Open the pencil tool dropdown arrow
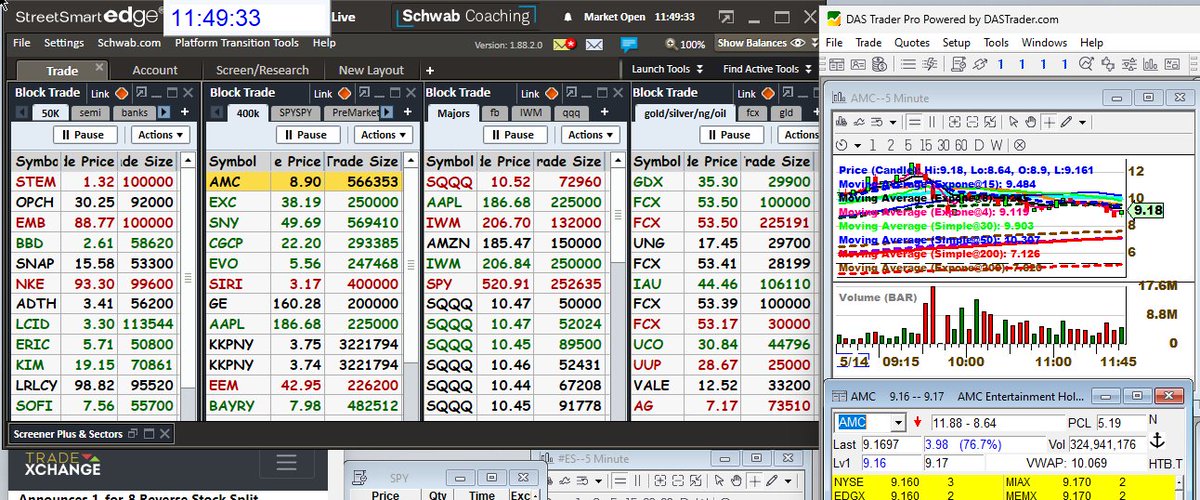 click(x=1082, y=122)
